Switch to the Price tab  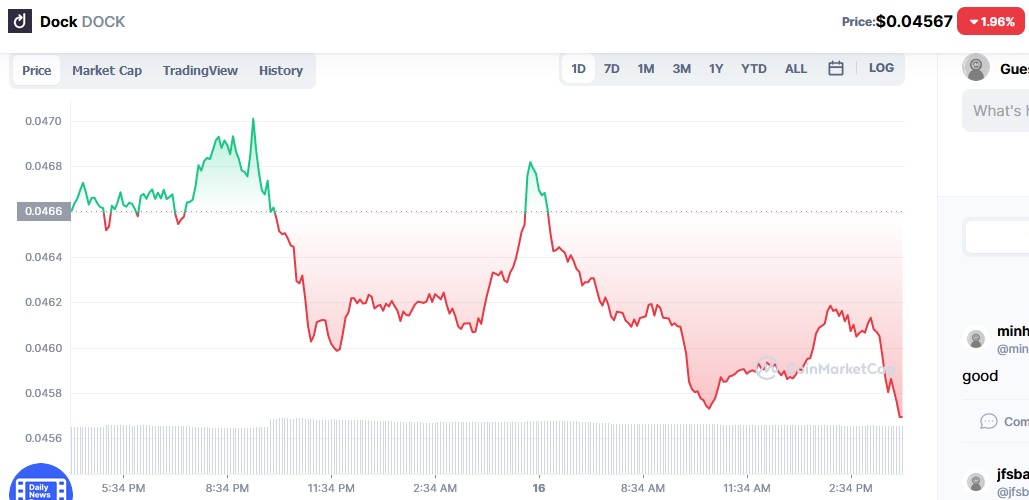point(37,70)
